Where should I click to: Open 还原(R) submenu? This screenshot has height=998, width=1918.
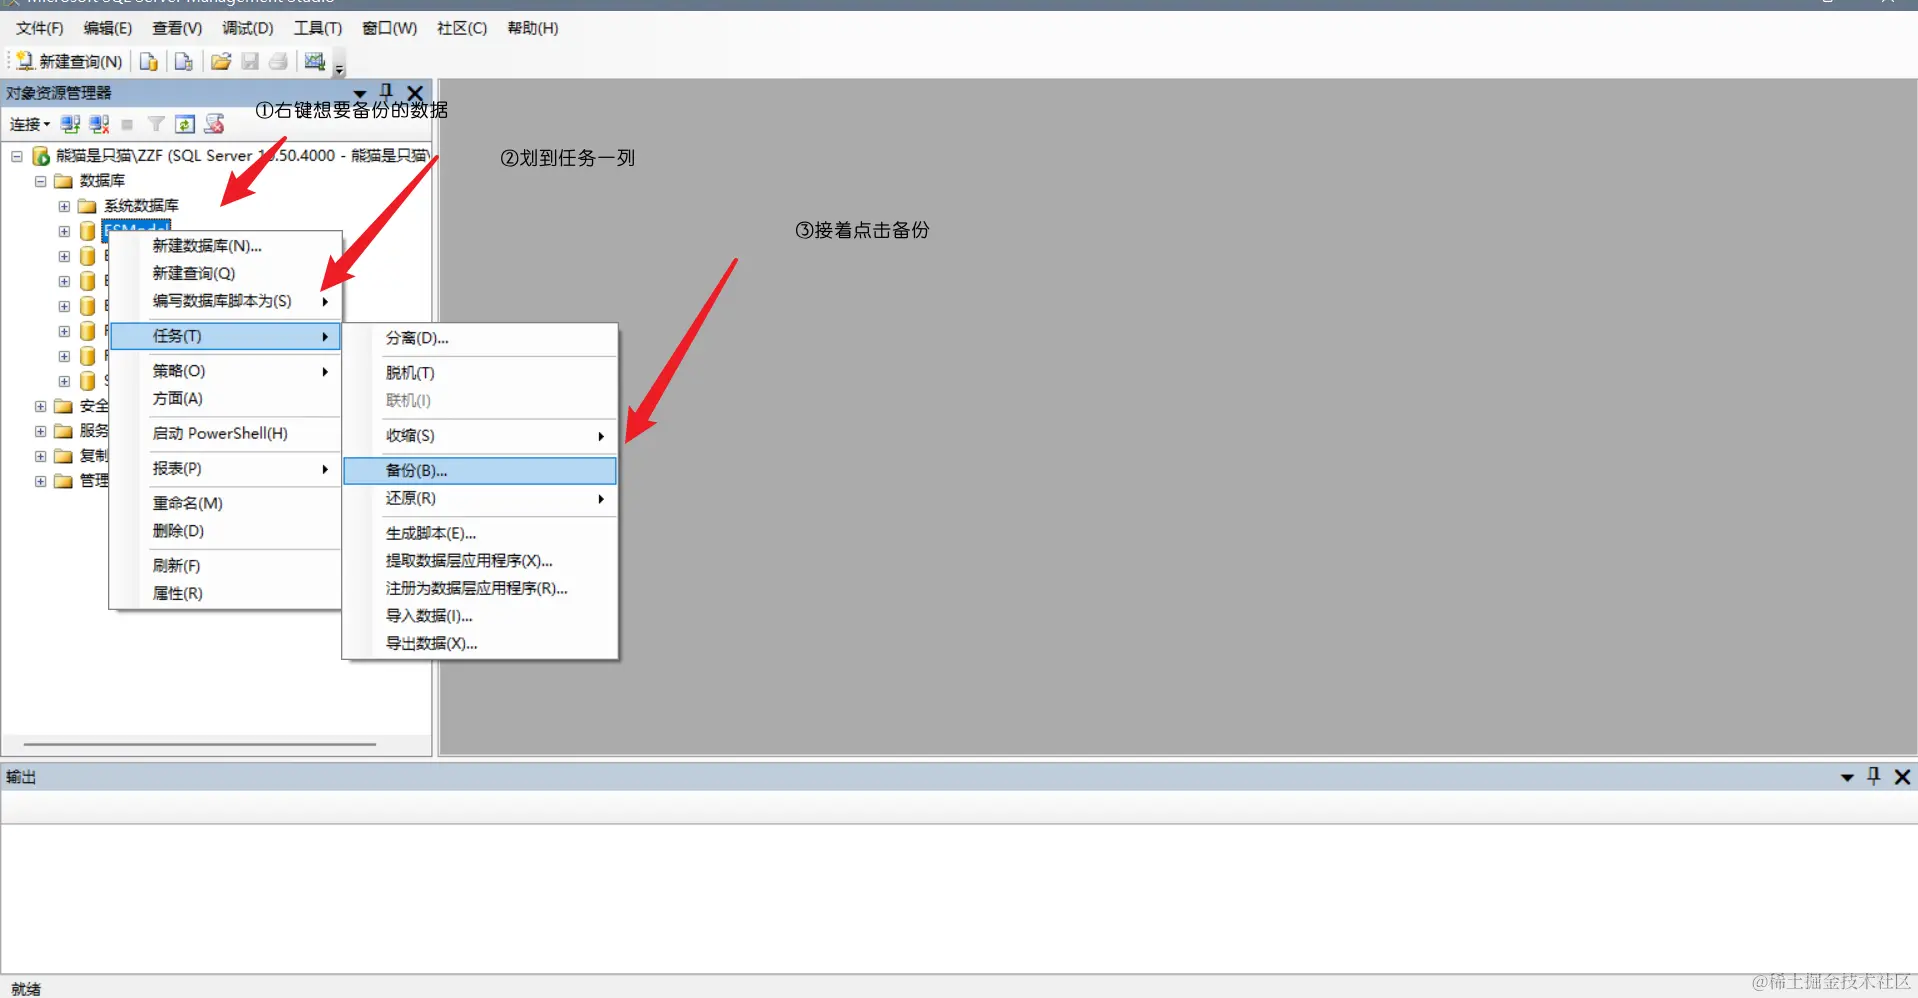pos(480,498)
